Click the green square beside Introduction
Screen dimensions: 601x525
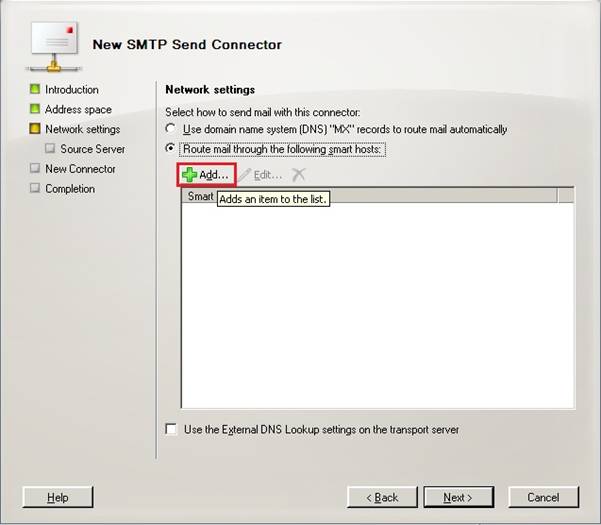coord(35,90)
